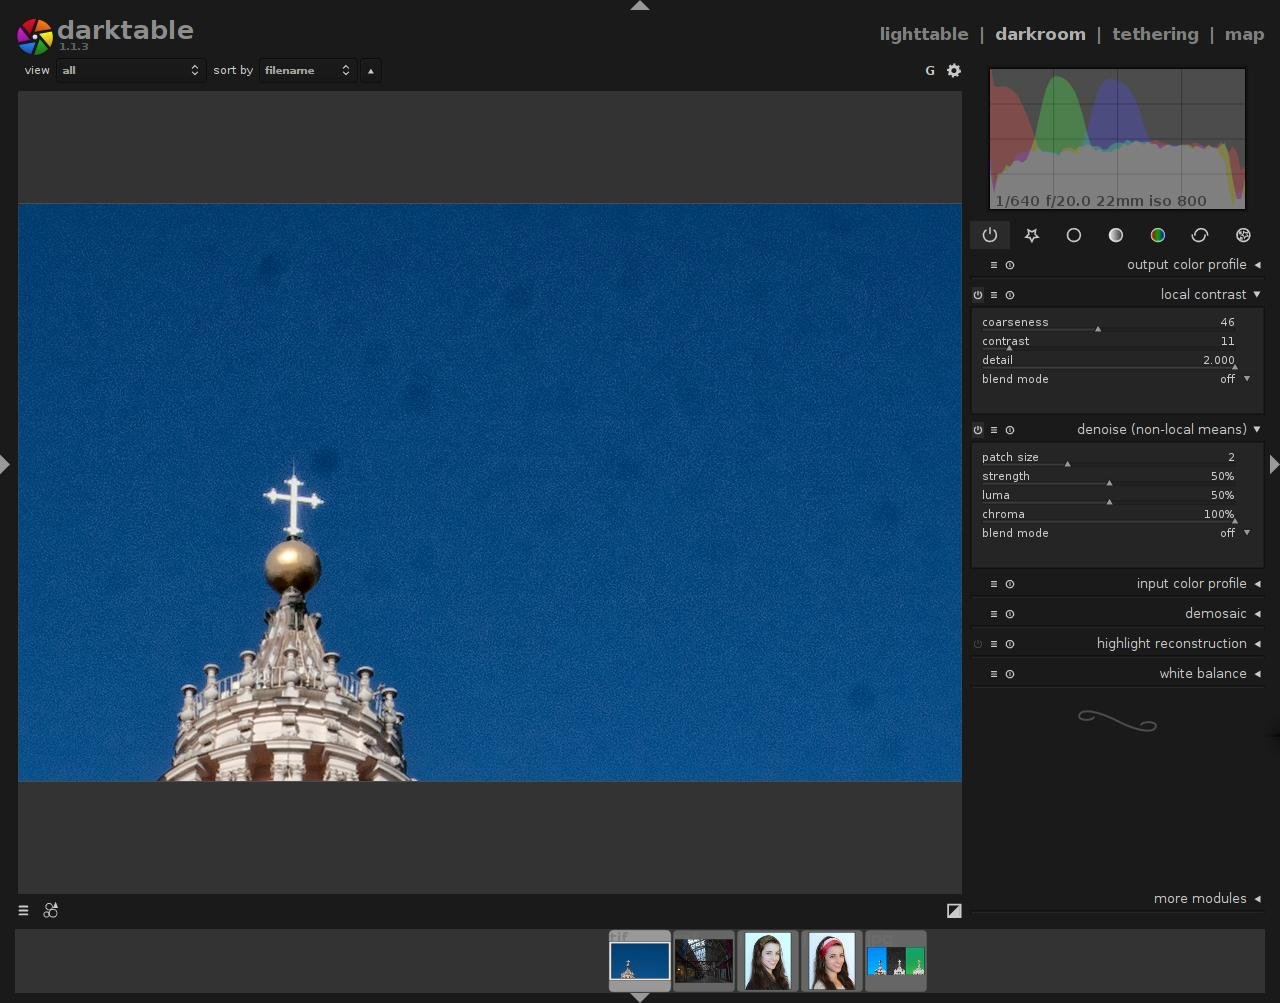Open quick presets menu below the image
Viewport: 1280px width, 1003px height.
point(23,910)
